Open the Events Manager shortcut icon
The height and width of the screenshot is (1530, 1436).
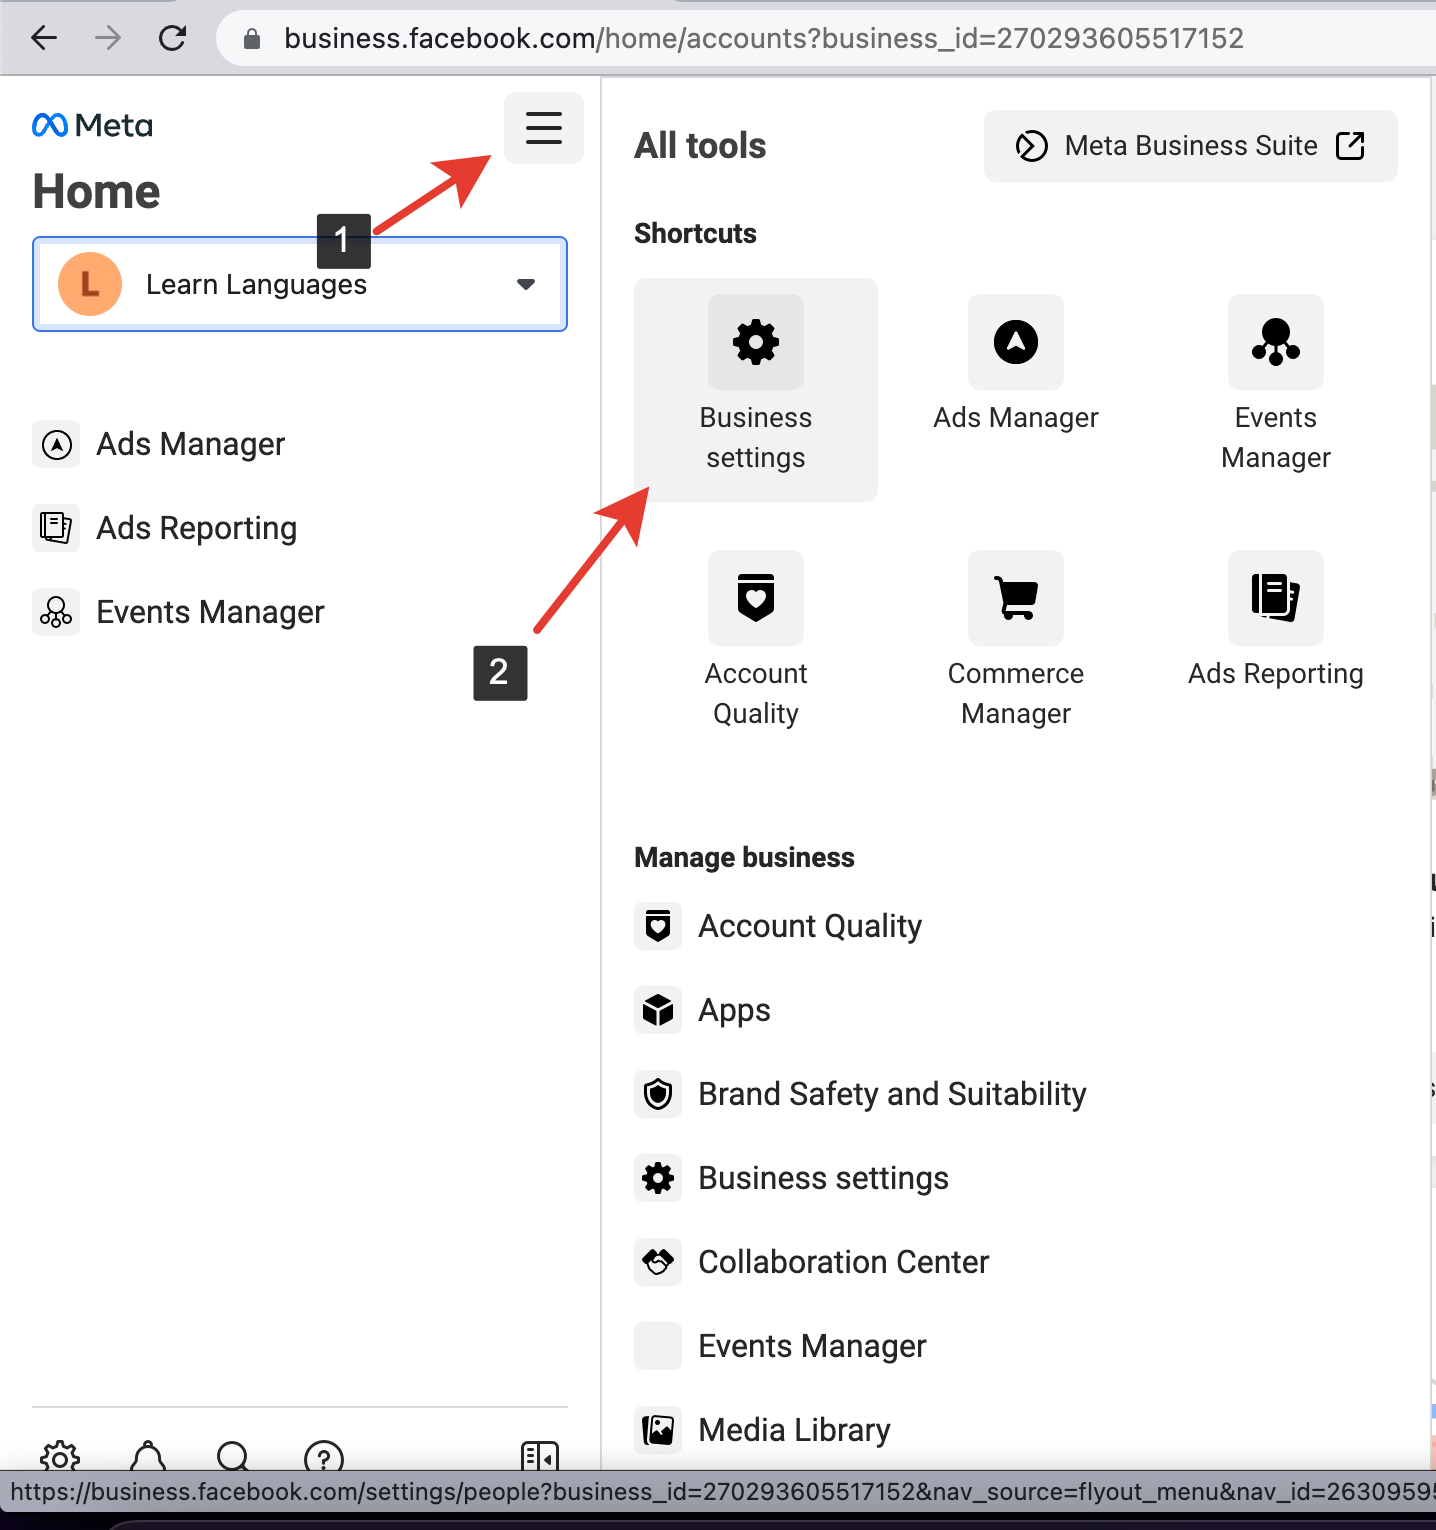point(1275,343)
